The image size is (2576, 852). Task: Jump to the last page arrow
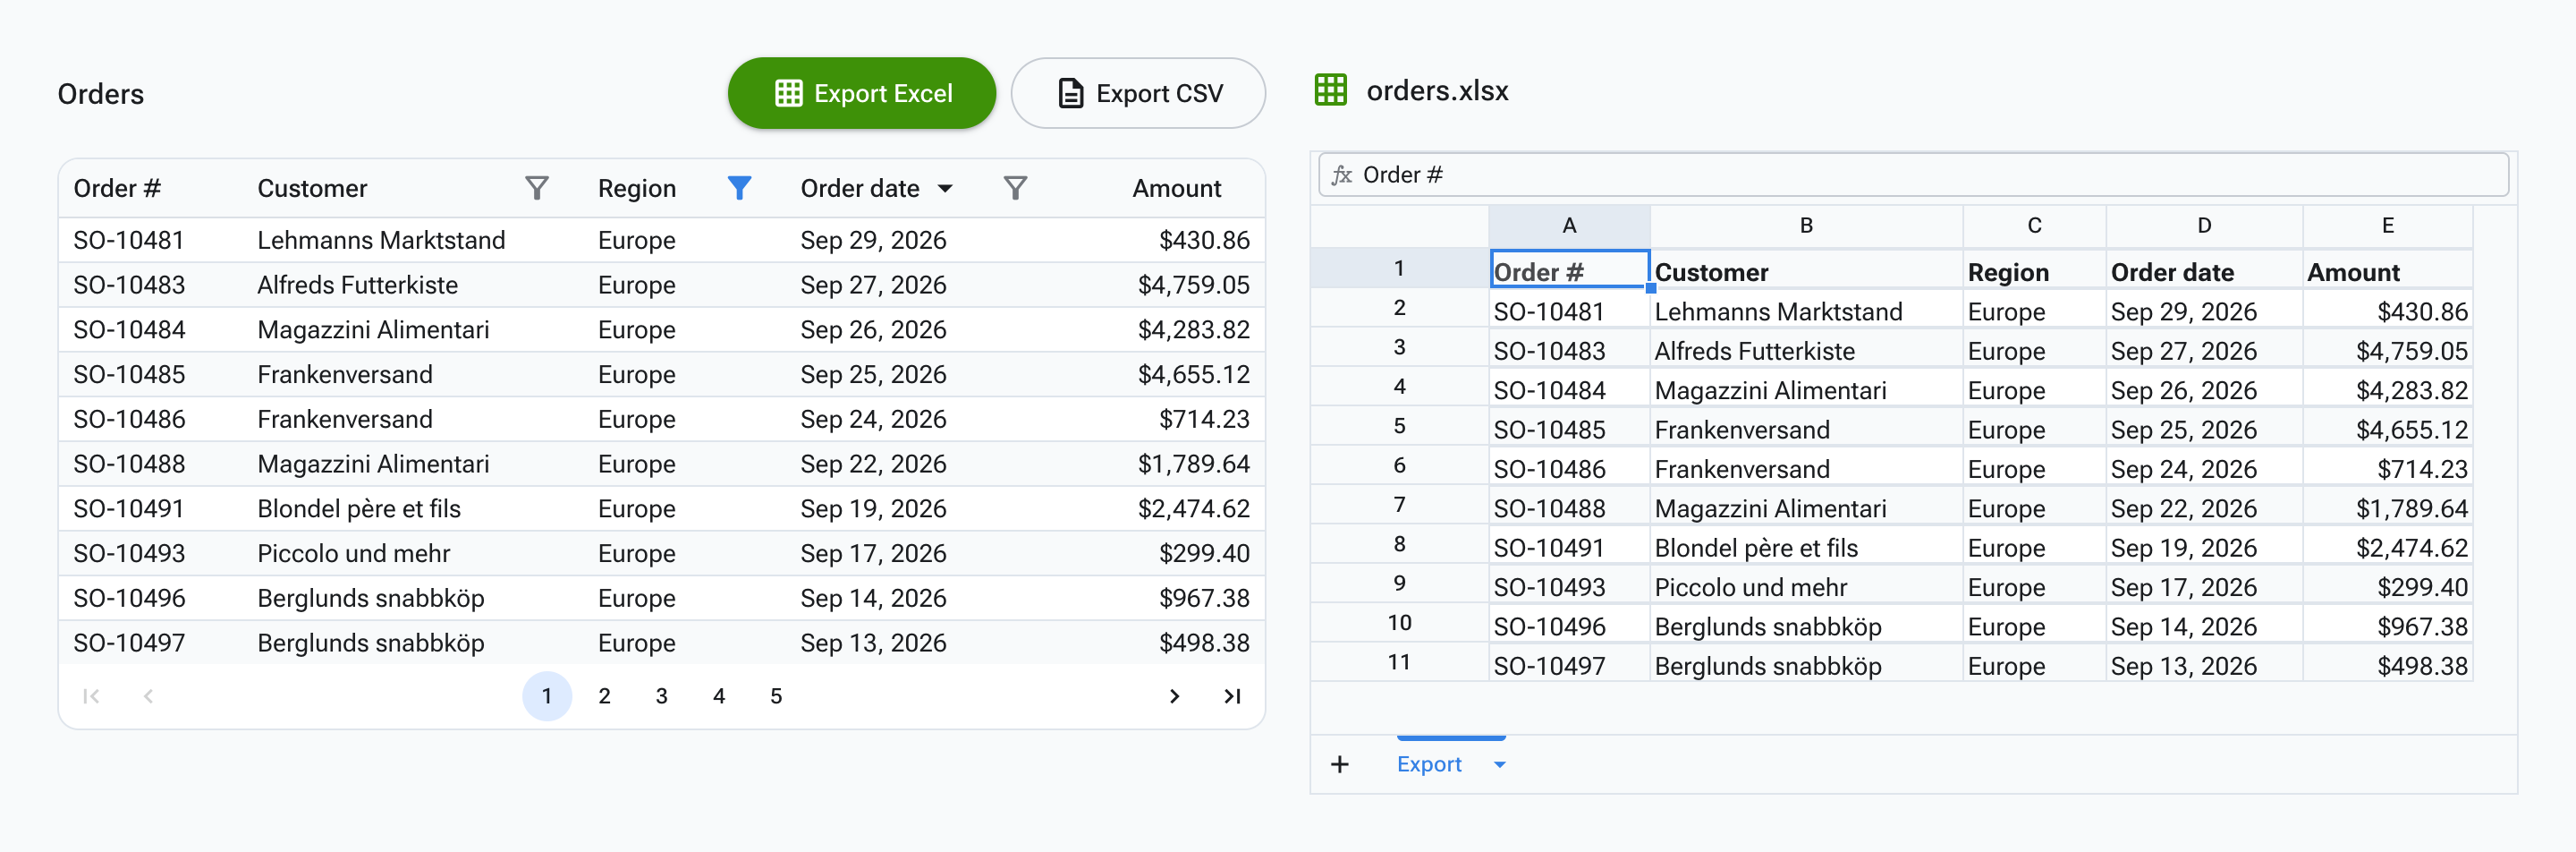(x=1232, y=696)
